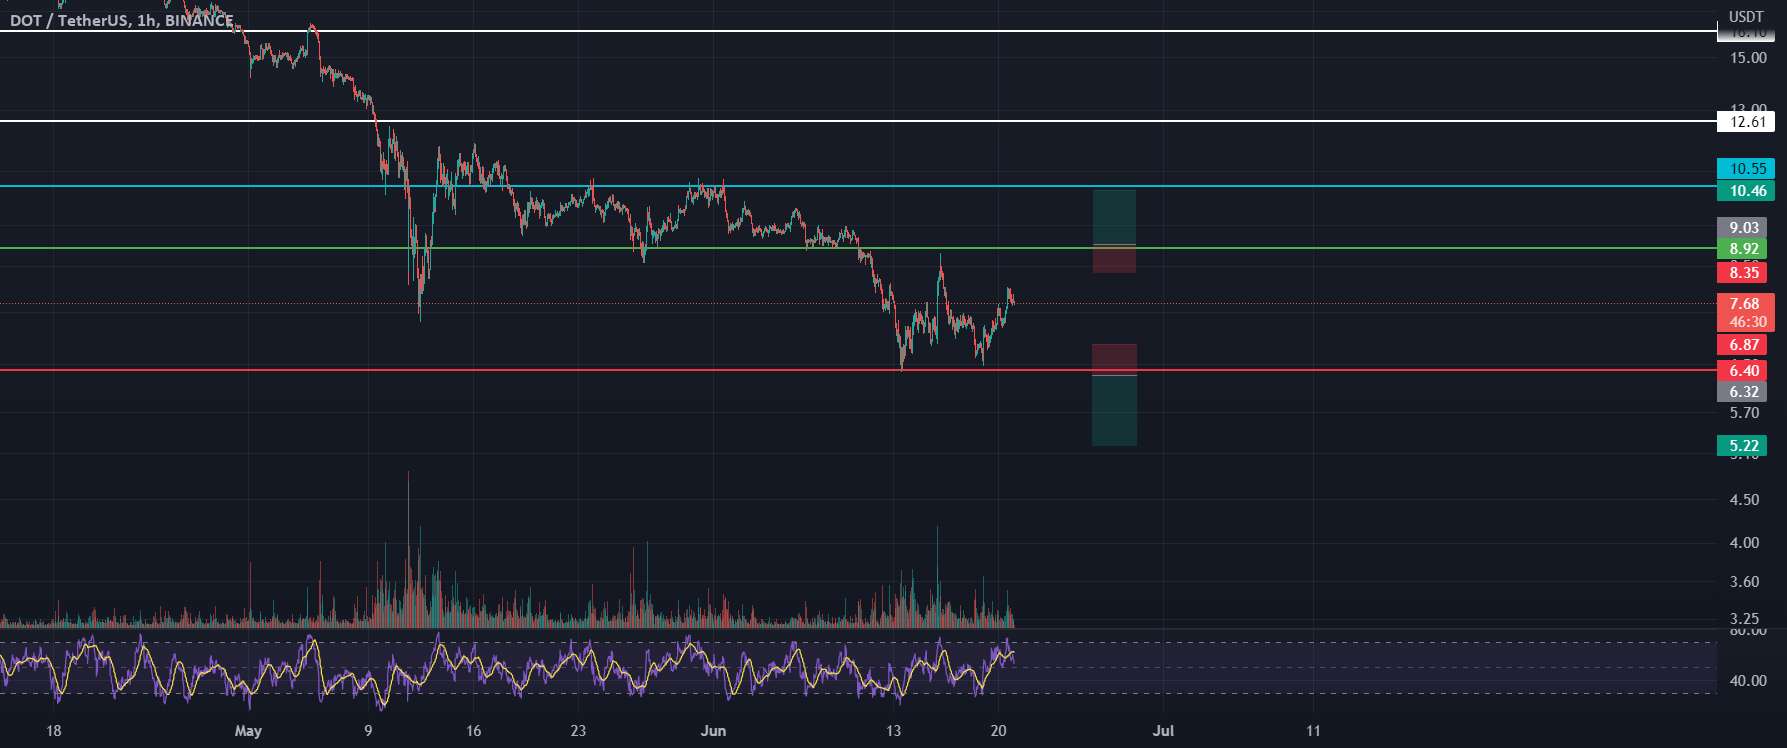Image resolution: width=1787 pixels, height=748 pixels.
Task: Click the Jun label on time axis
Action: coord(713,731)
